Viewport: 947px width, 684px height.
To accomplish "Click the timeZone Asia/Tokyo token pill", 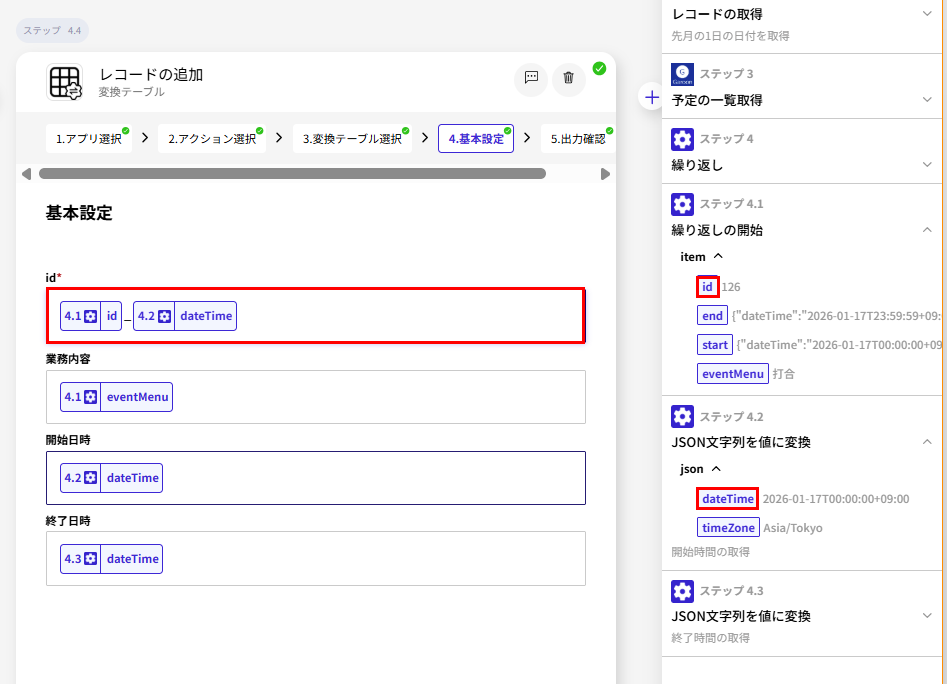I will [x=728, y=527].
